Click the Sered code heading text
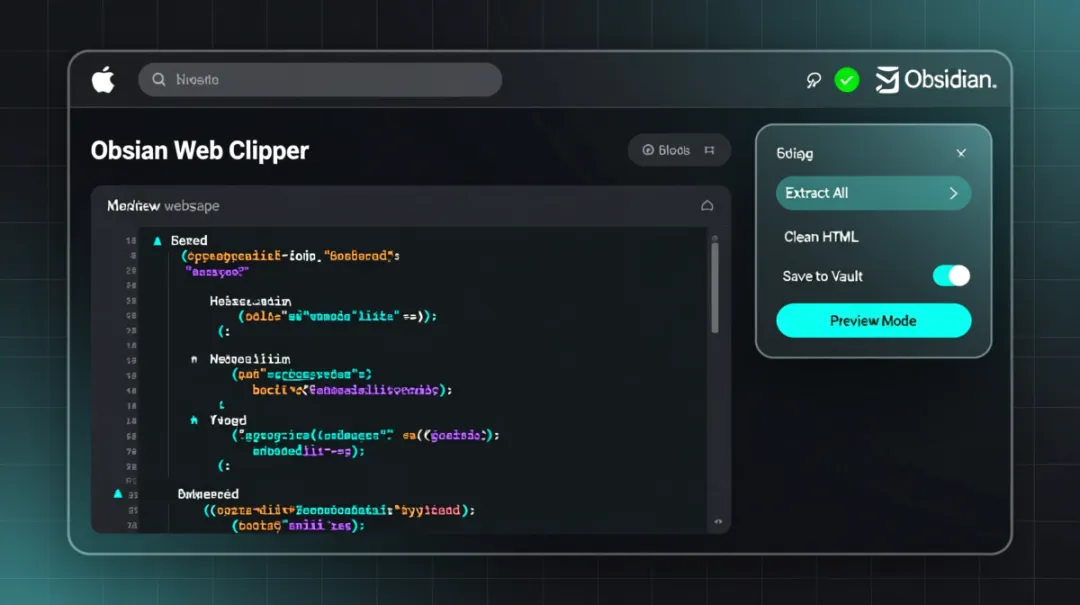Image resolution: width=1080 pixels, height=605 pixels. pyautogui.click(x=189, y=240)
